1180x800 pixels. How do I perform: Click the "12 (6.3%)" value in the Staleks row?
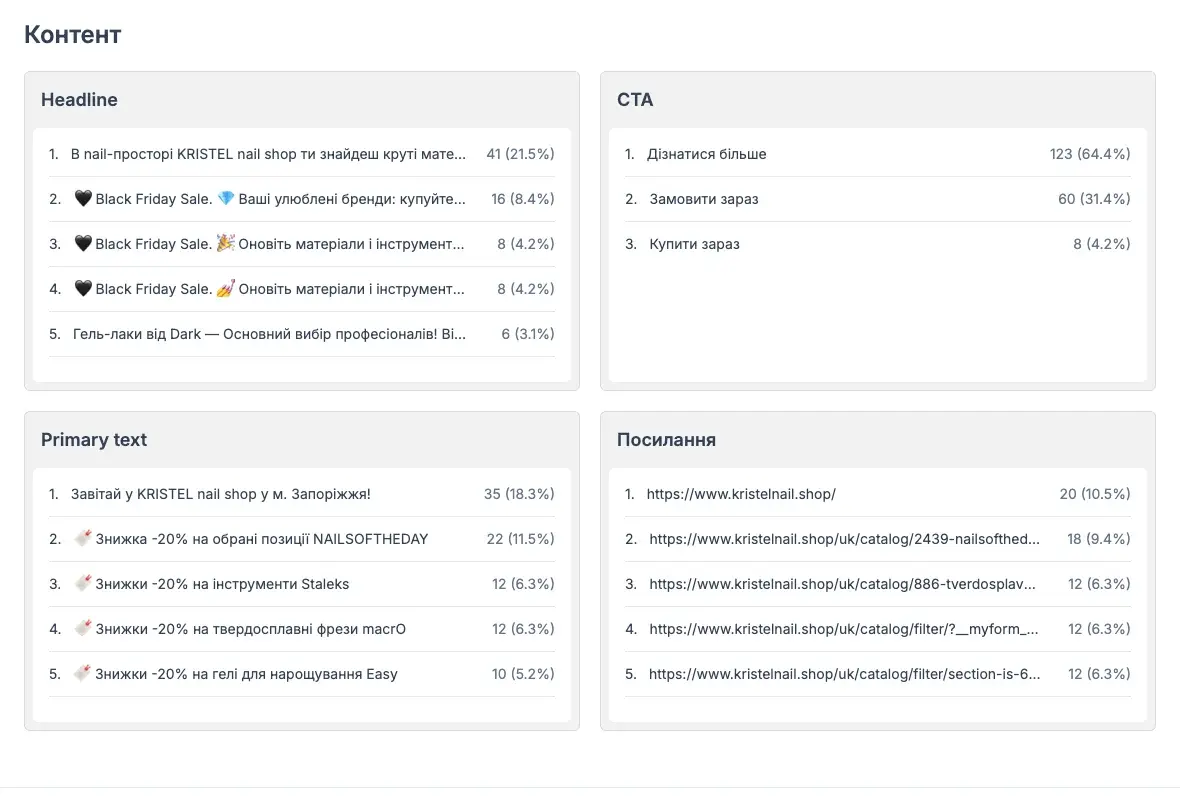523,584
